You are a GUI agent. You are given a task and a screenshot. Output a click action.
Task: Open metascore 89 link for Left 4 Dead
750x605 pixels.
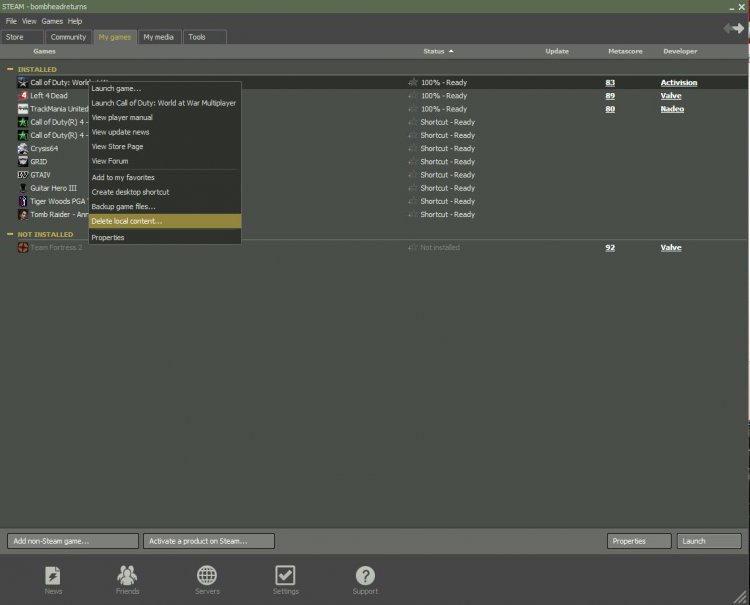point(610,96)
